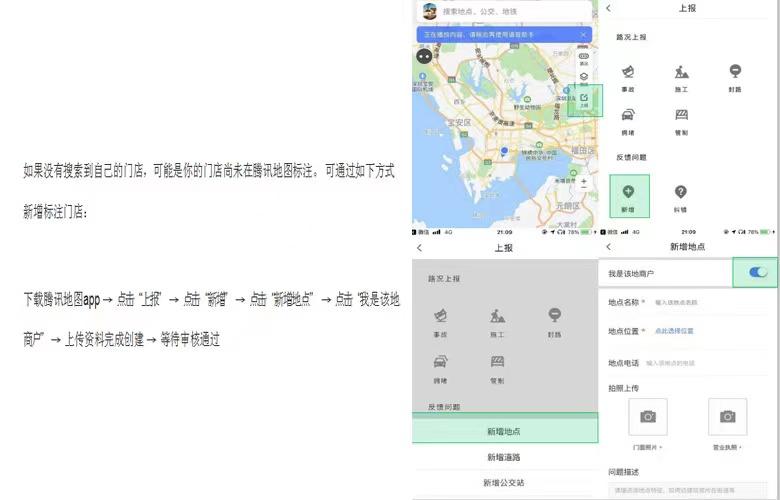
Task: Toggle the 路况 traffic layer button on the map
Action: (584, 59)
